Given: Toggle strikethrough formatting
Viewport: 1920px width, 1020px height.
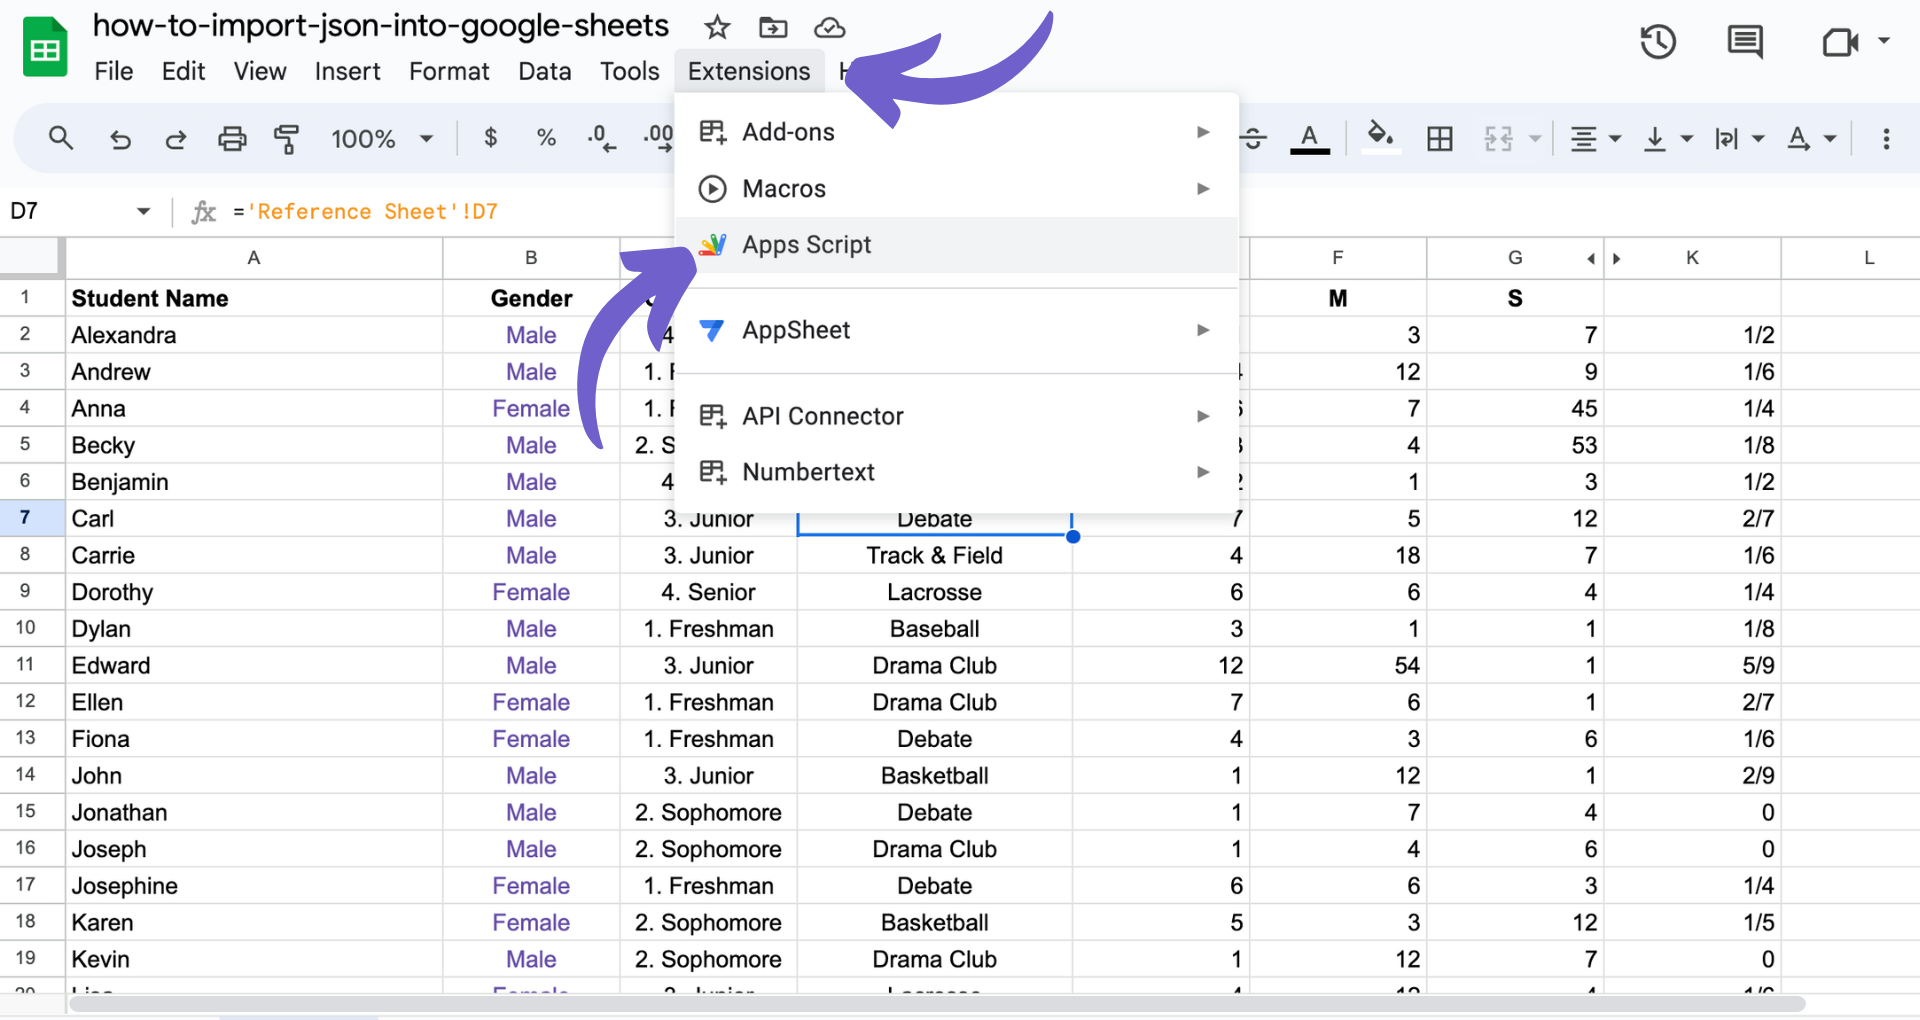Looking at the screenshot, I should coord(1253,138).
